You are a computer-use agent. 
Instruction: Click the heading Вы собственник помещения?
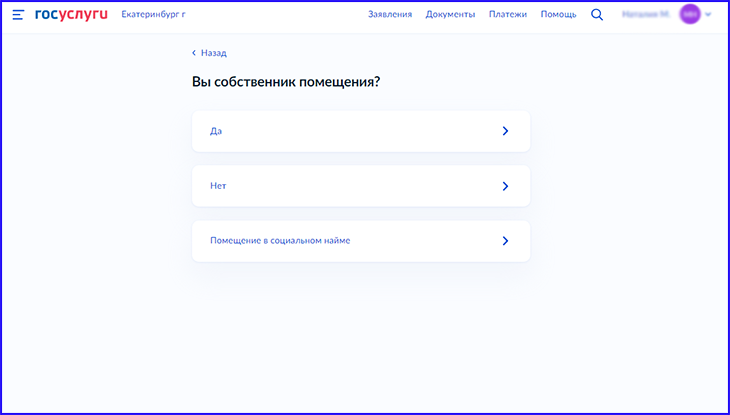pyautogui.click(x=286, y=82)
